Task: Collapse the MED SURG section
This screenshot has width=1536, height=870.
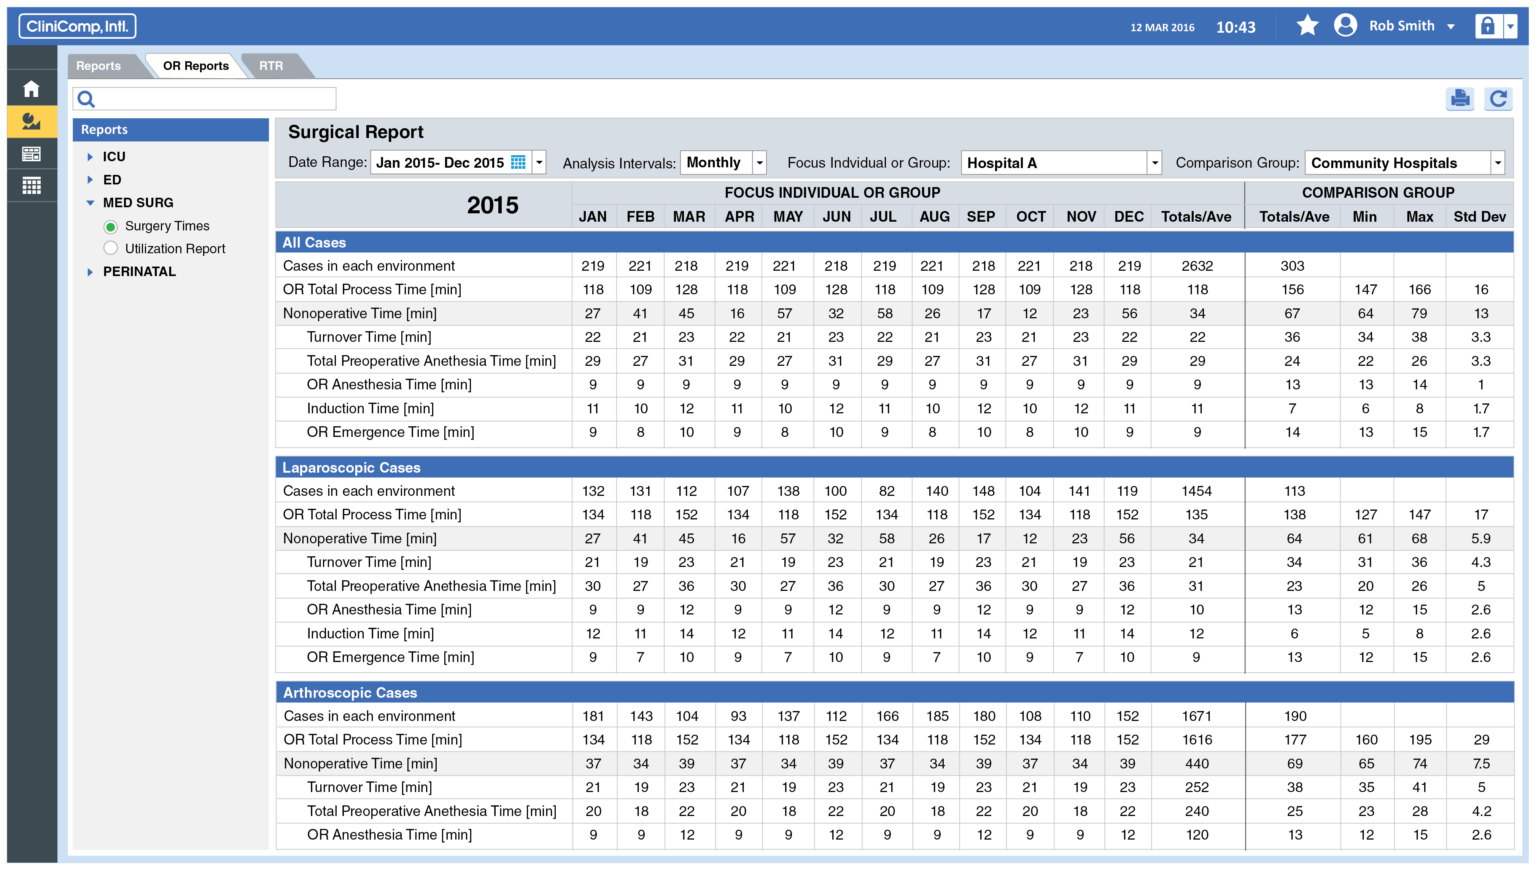Action: [91, 202]
